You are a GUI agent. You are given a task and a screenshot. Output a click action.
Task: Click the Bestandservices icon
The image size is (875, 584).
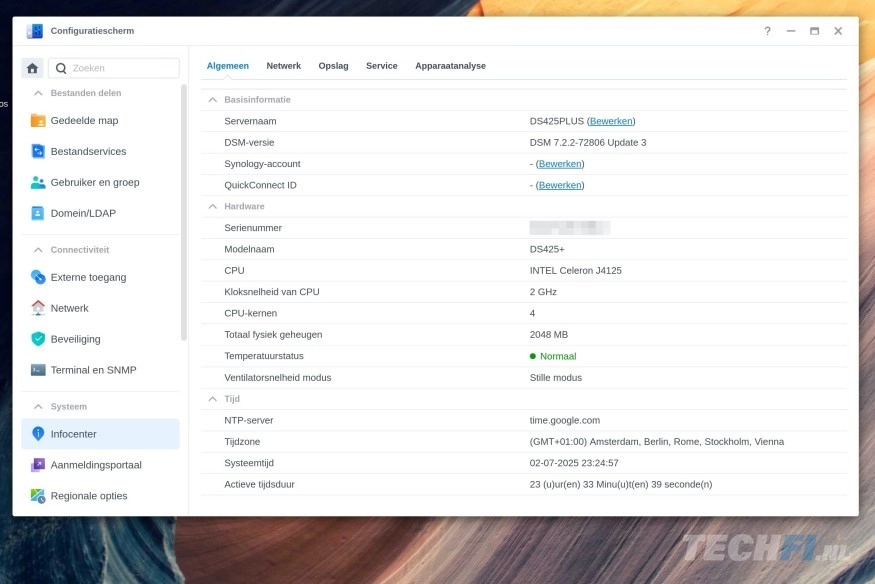point(38,151)
